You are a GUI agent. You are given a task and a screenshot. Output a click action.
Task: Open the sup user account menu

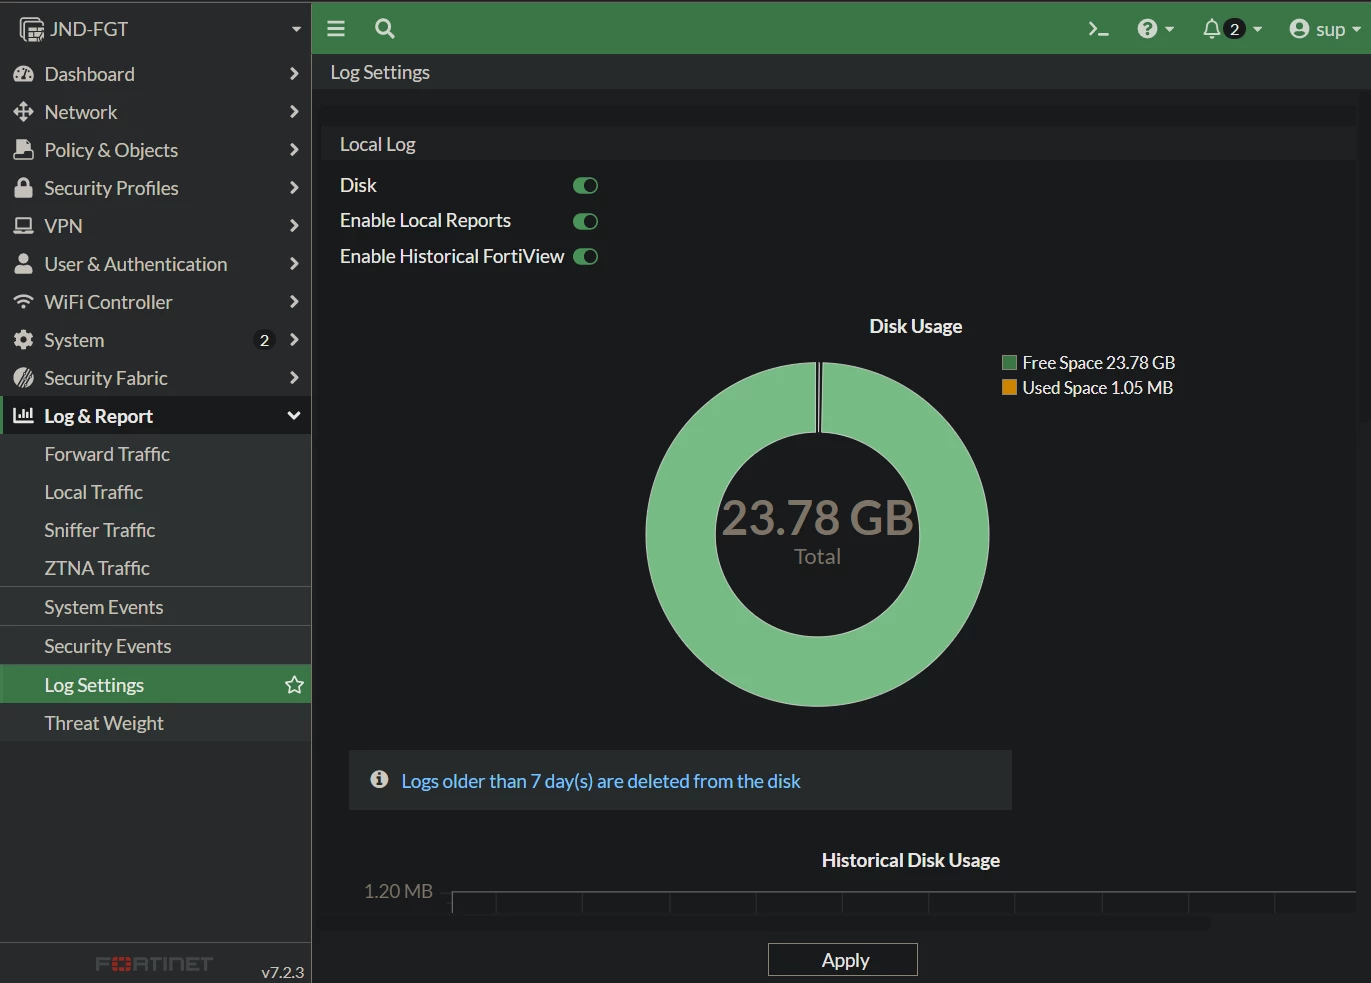coord(1325,29)
